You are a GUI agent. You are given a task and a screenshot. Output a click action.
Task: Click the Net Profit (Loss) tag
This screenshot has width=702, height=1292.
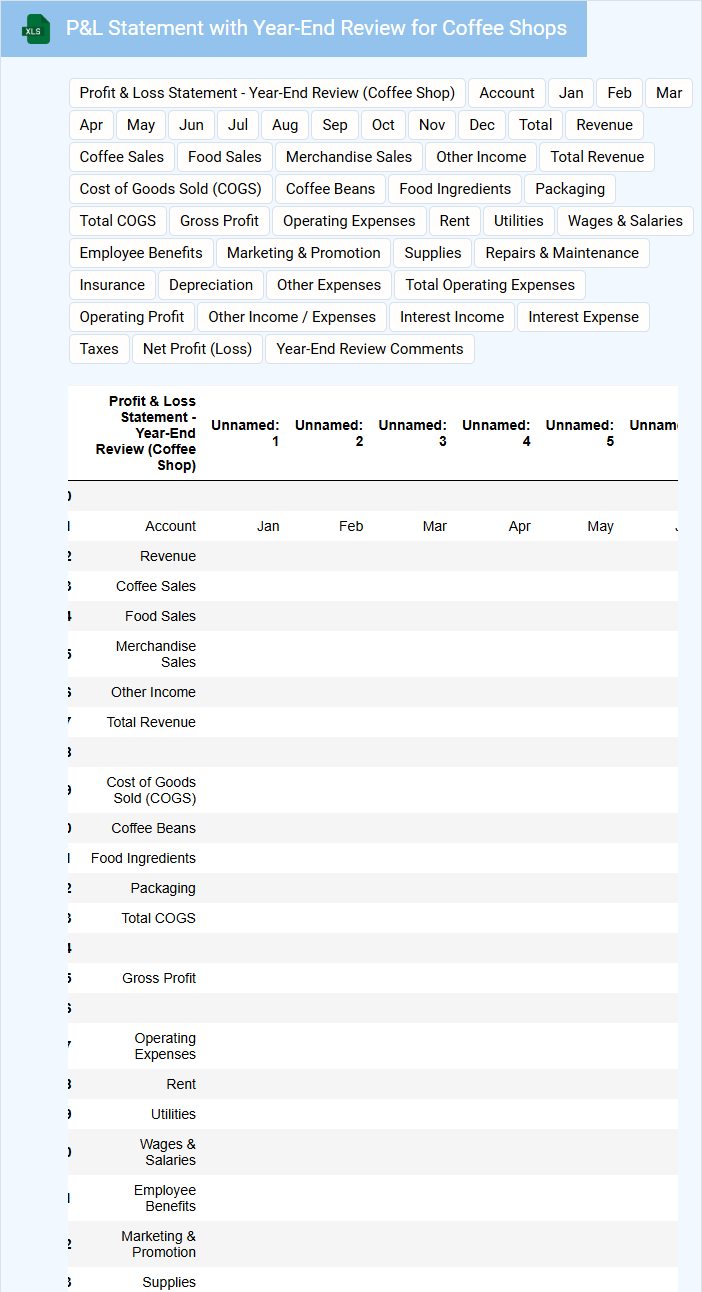(x=198, y=349)
